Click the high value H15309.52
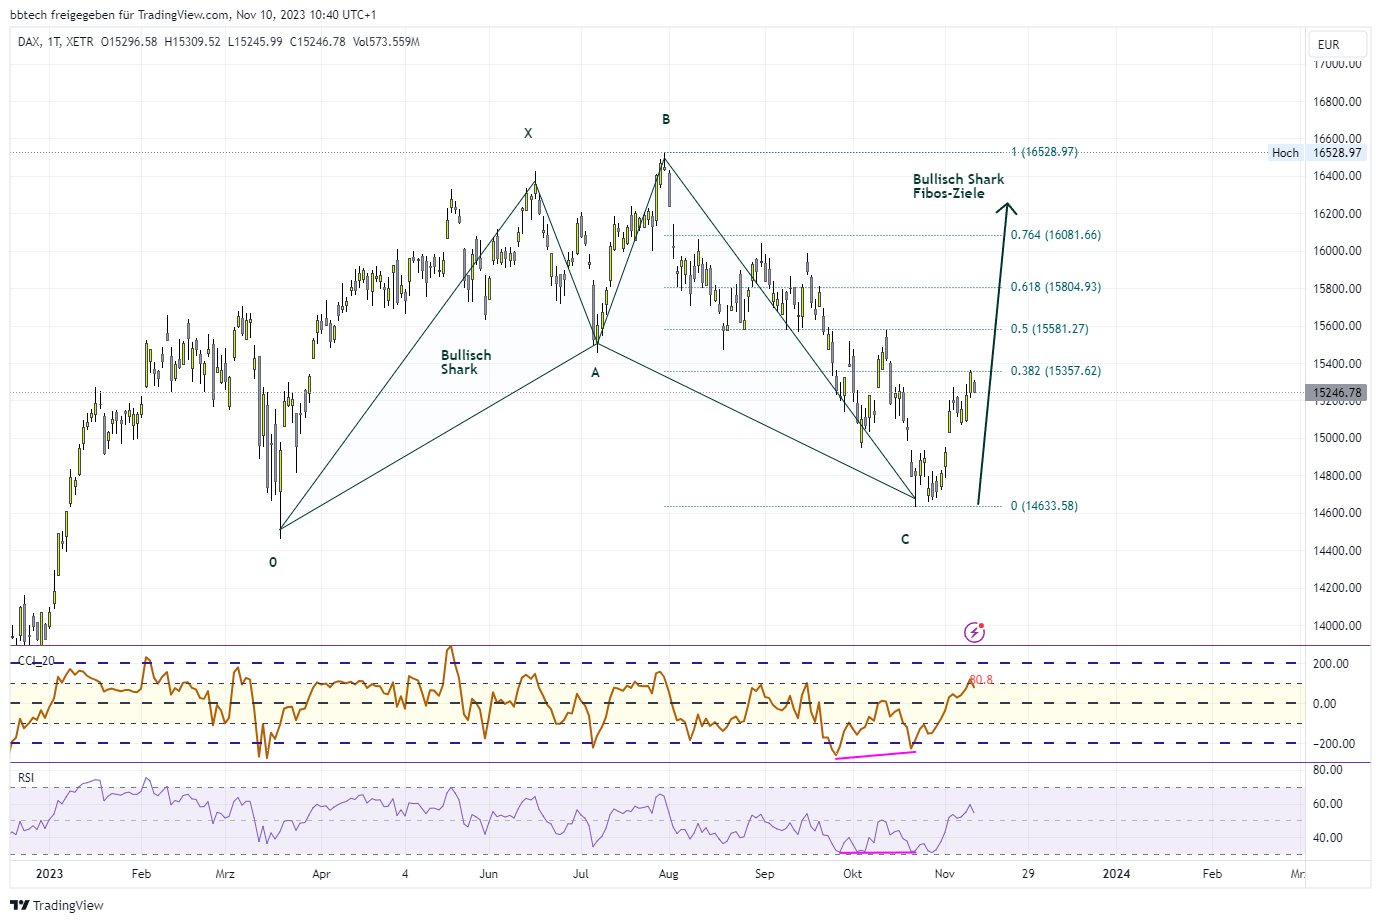 192,42
